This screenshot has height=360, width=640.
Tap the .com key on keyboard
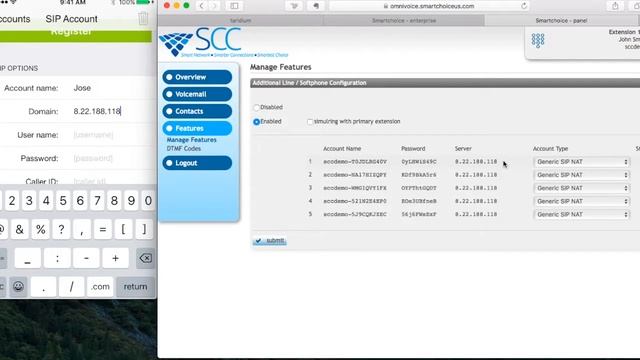[x=100, y=287]
